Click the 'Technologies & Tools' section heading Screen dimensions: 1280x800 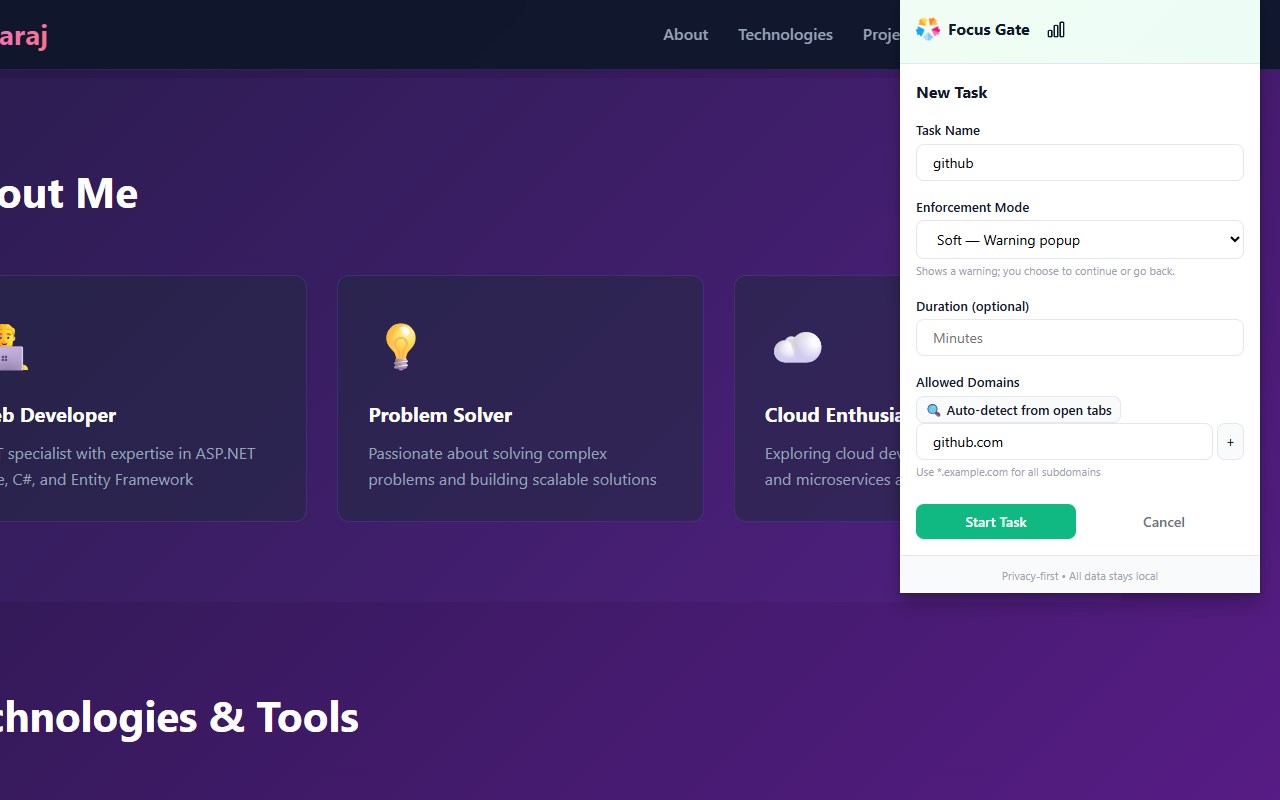coord(179,717)
